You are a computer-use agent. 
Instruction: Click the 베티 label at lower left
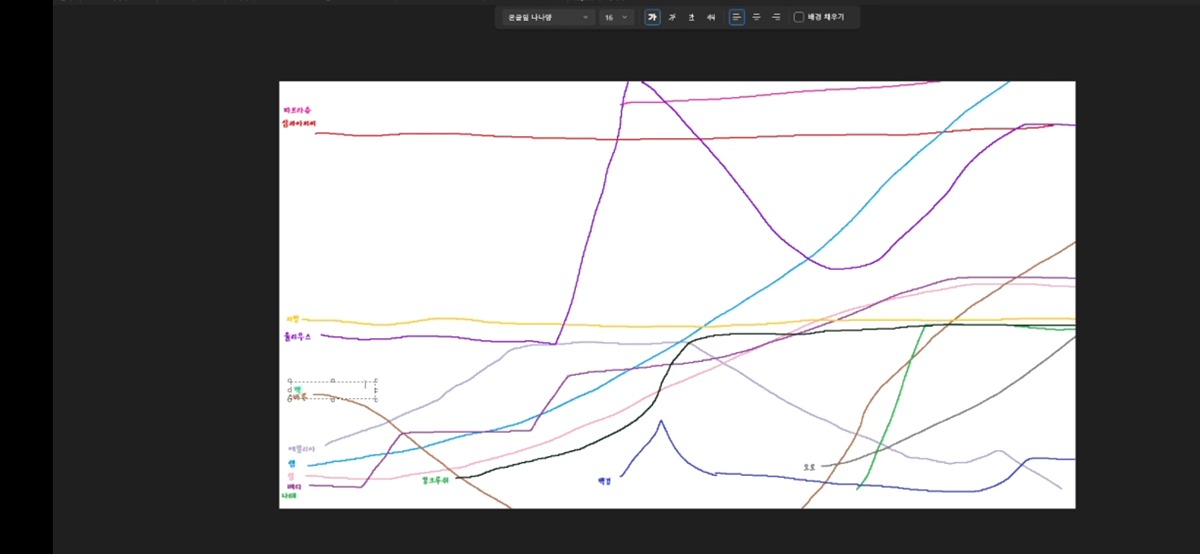[x=294, y=486]
